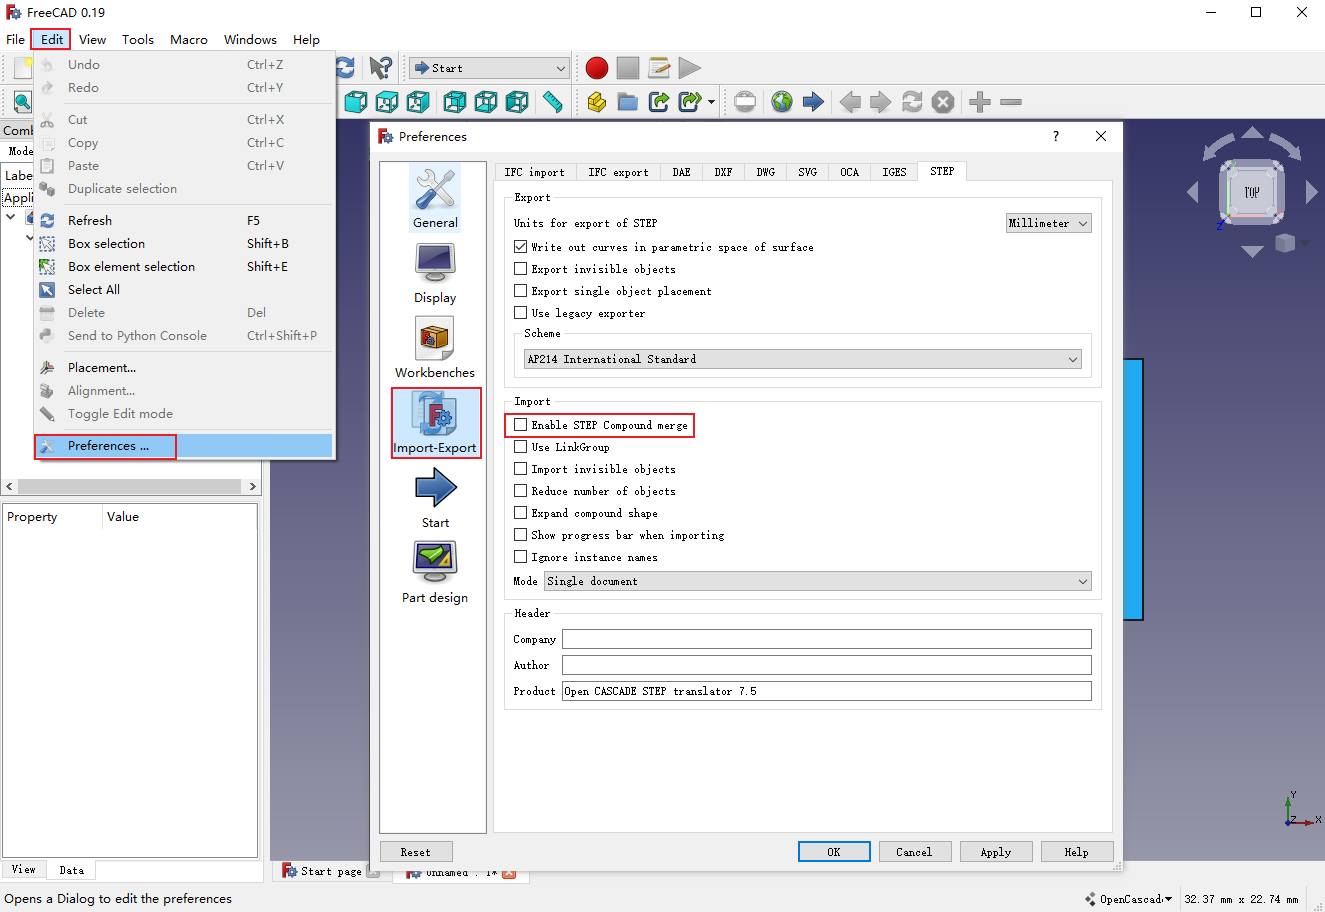
Task: Open the Macro menu
Action: (189, 39)
